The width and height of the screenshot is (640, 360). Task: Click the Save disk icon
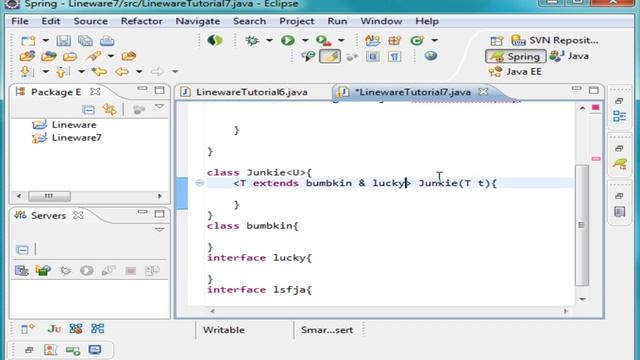click(x=63, y=40)
